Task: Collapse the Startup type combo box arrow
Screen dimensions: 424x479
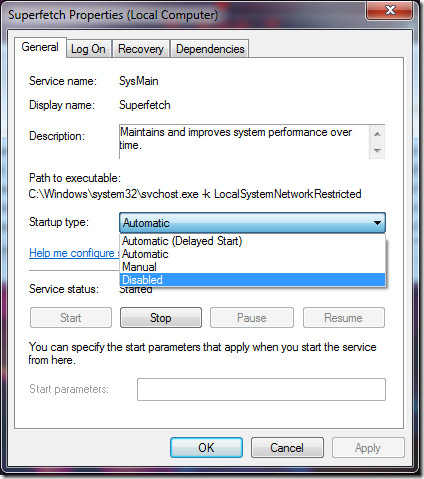Action: pyautogui.click(x=377, y=223)
